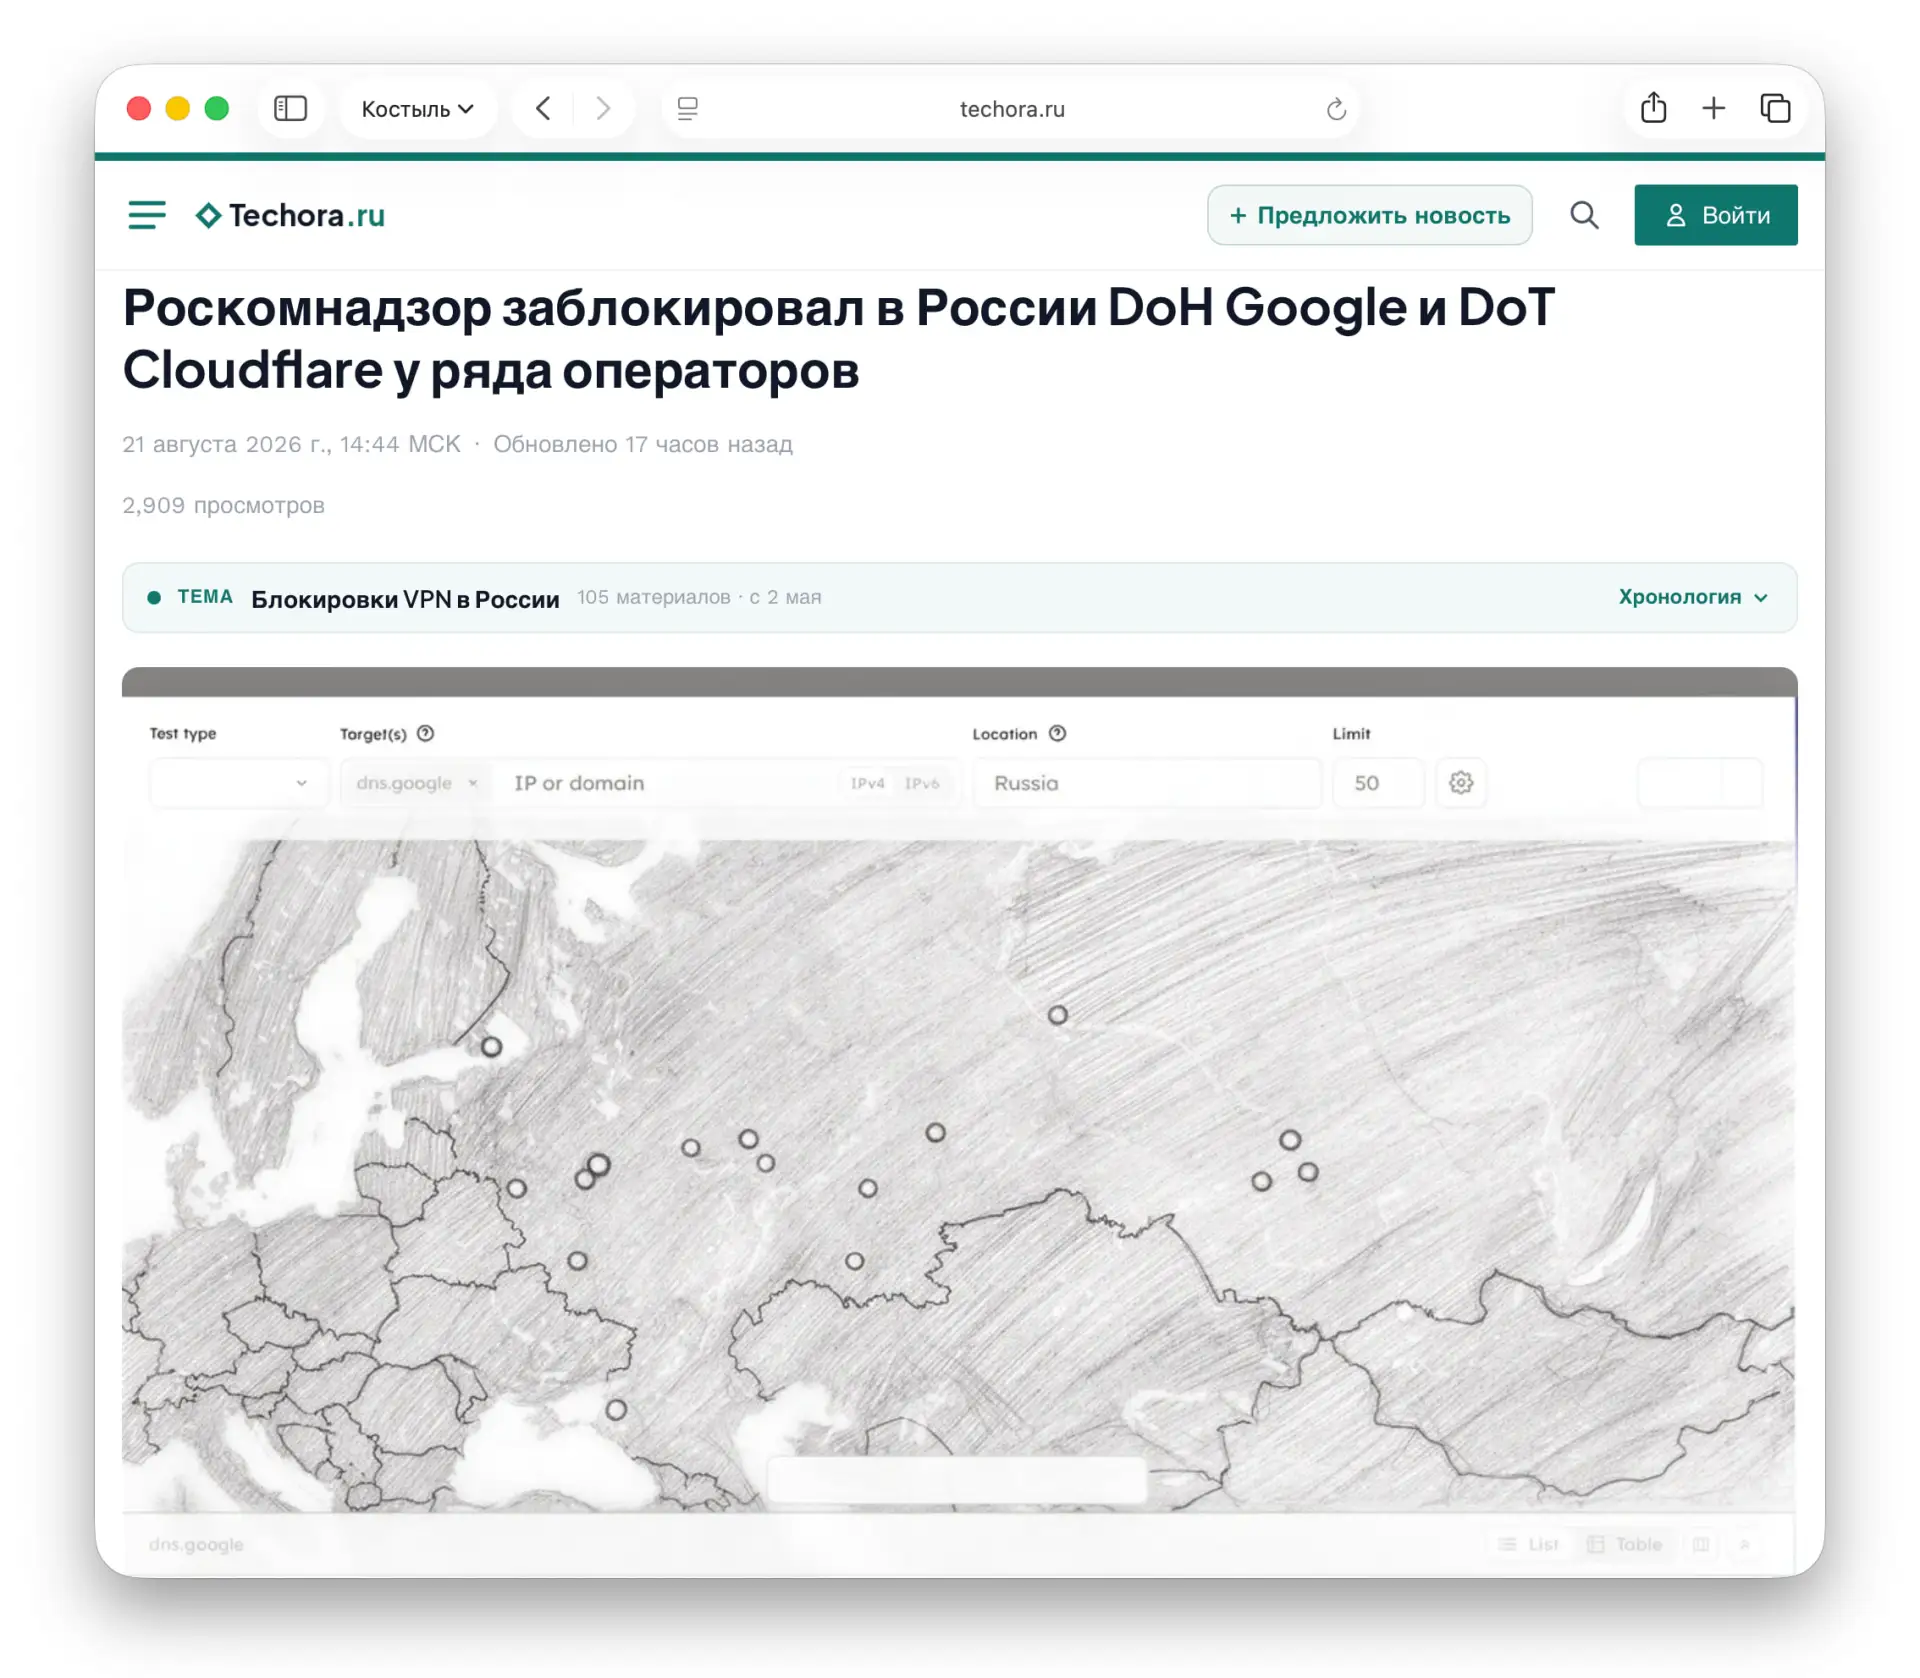Click the 105 материалов topic count
The width and height of the screenshot is (1920, 1678).
click(x=653, y=597)
